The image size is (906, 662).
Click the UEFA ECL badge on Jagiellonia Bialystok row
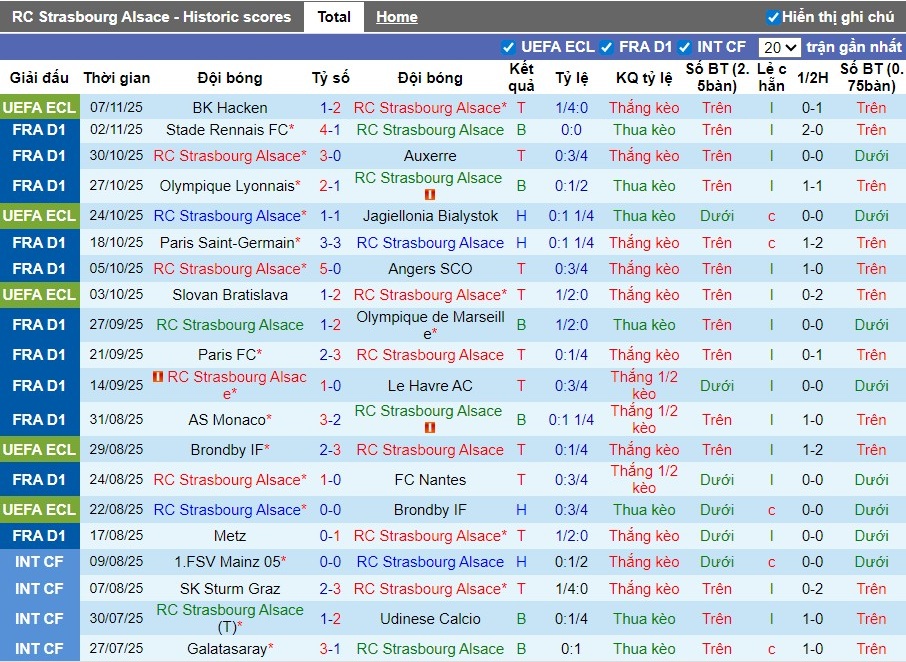click(x=39, y=215)
